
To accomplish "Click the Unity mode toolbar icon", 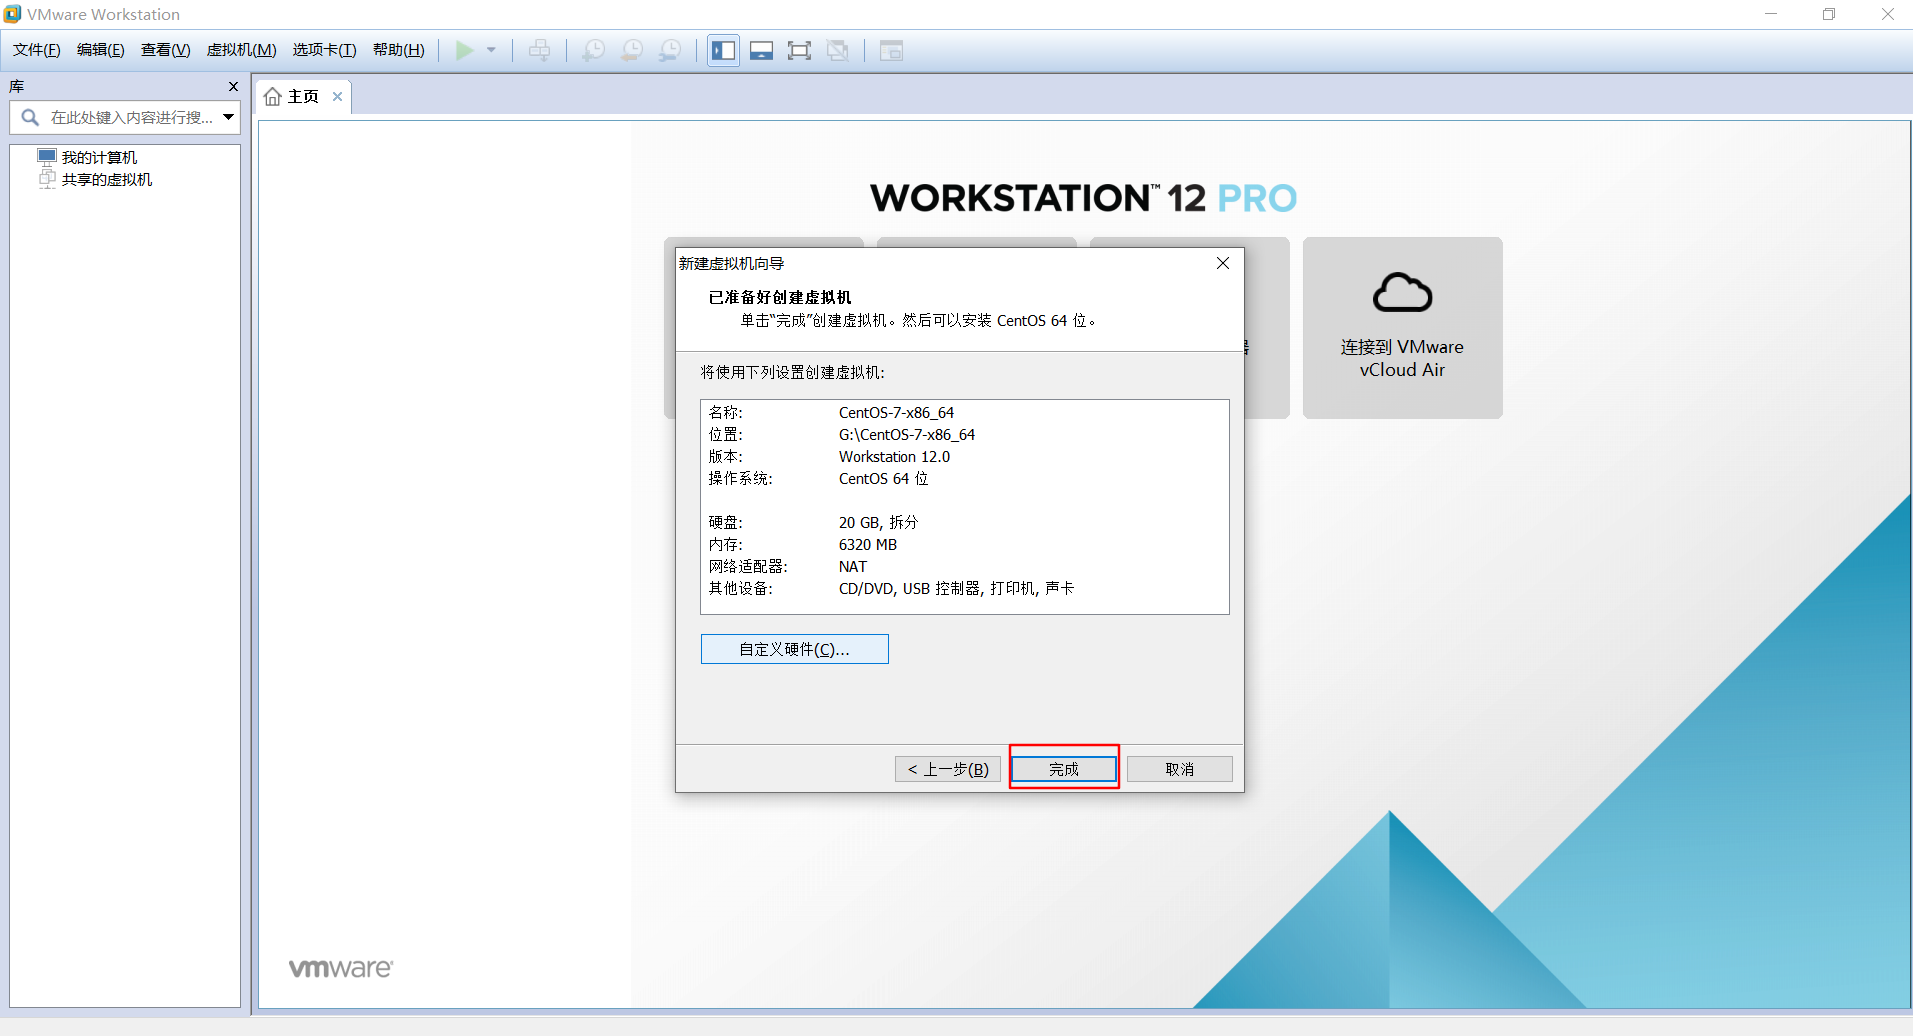I will [x=838, y=50].
